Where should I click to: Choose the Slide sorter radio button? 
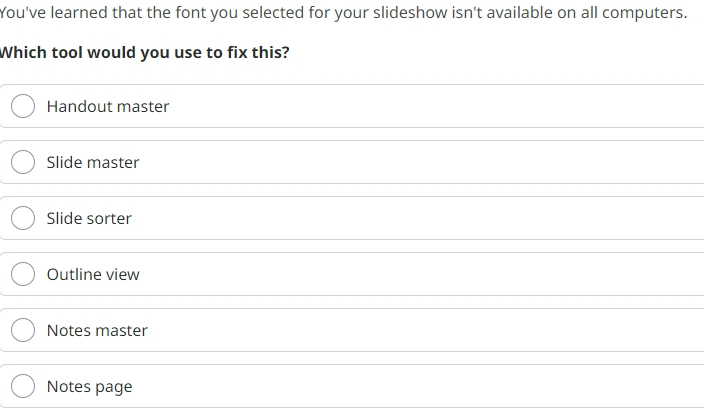coord(23,218)
